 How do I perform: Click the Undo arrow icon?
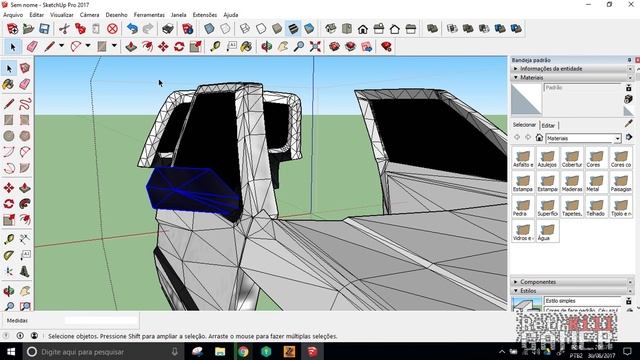pyautogui.click(x=132, y=29)
